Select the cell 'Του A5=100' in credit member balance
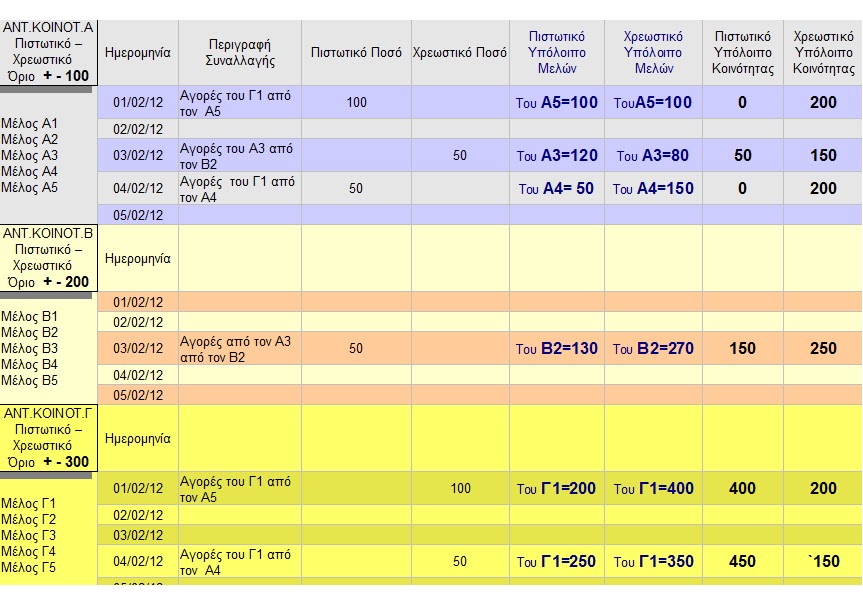This screenshot has height=599, width=863. click(556, 102)
